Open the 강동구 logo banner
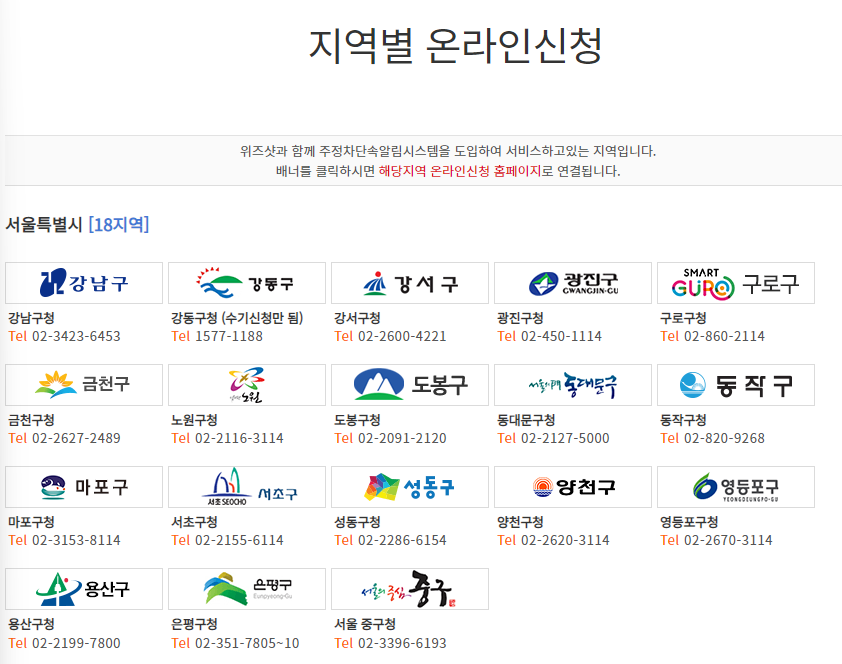 coord(247,283)
